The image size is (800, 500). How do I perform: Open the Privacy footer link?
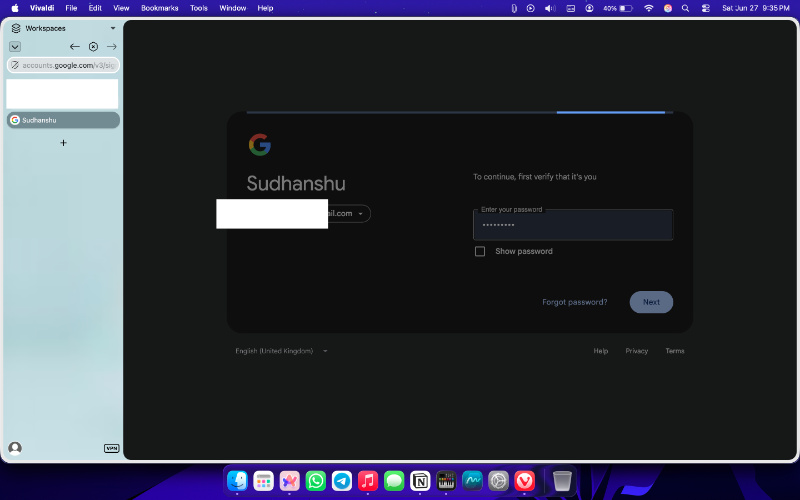(637, 351)
